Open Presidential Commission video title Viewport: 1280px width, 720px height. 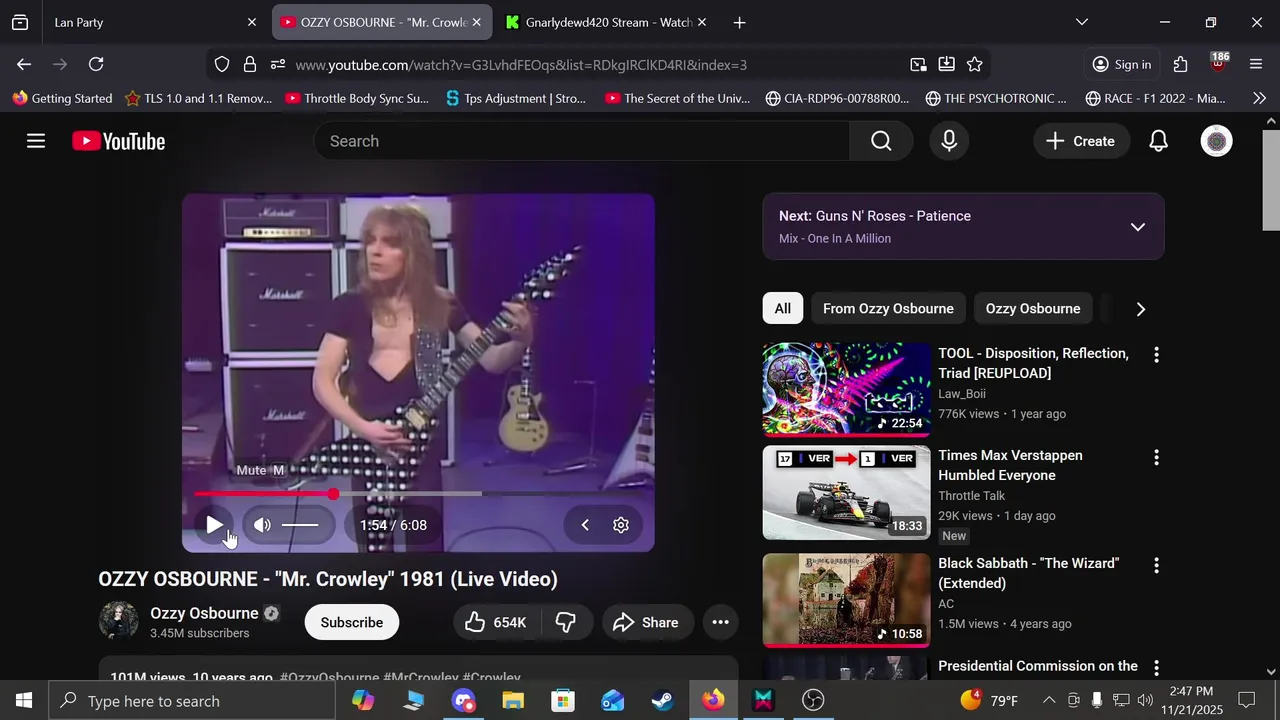coord(1038,666)
